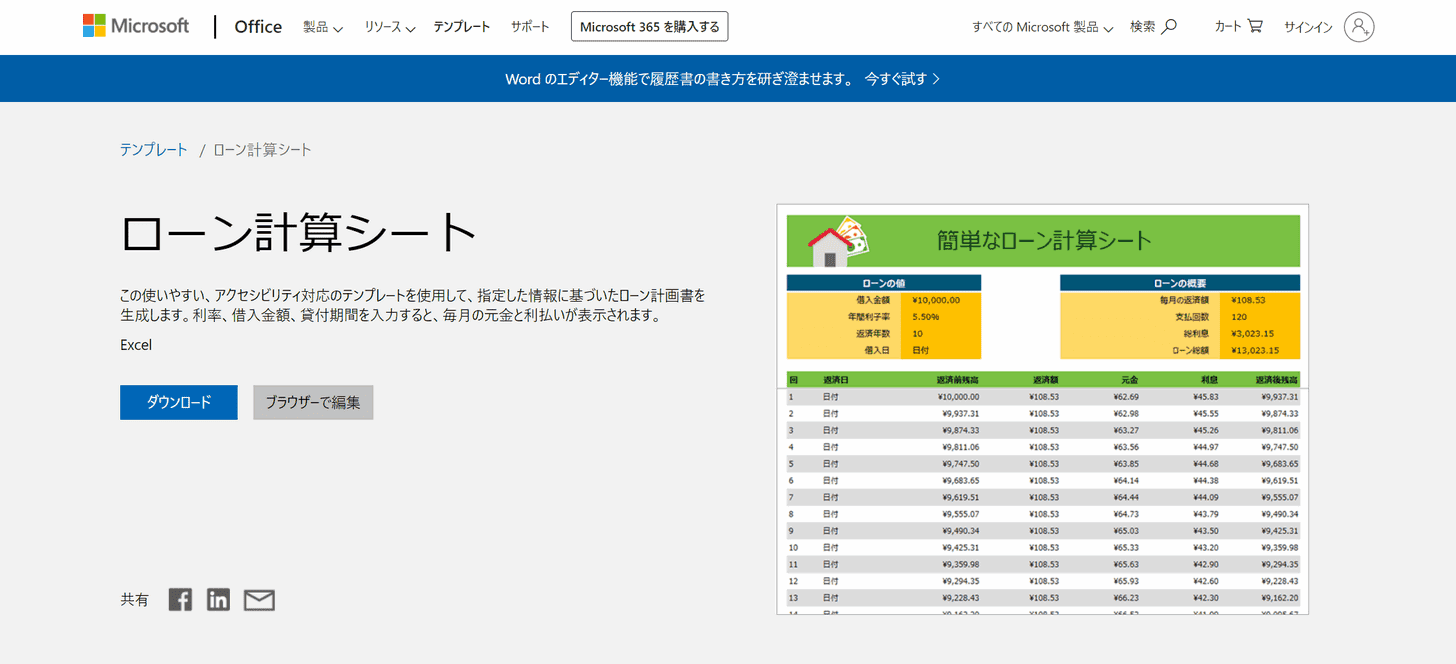Click Microsoft 365 を購入する button
This screenshot has width=1456, height=664.
650,27
